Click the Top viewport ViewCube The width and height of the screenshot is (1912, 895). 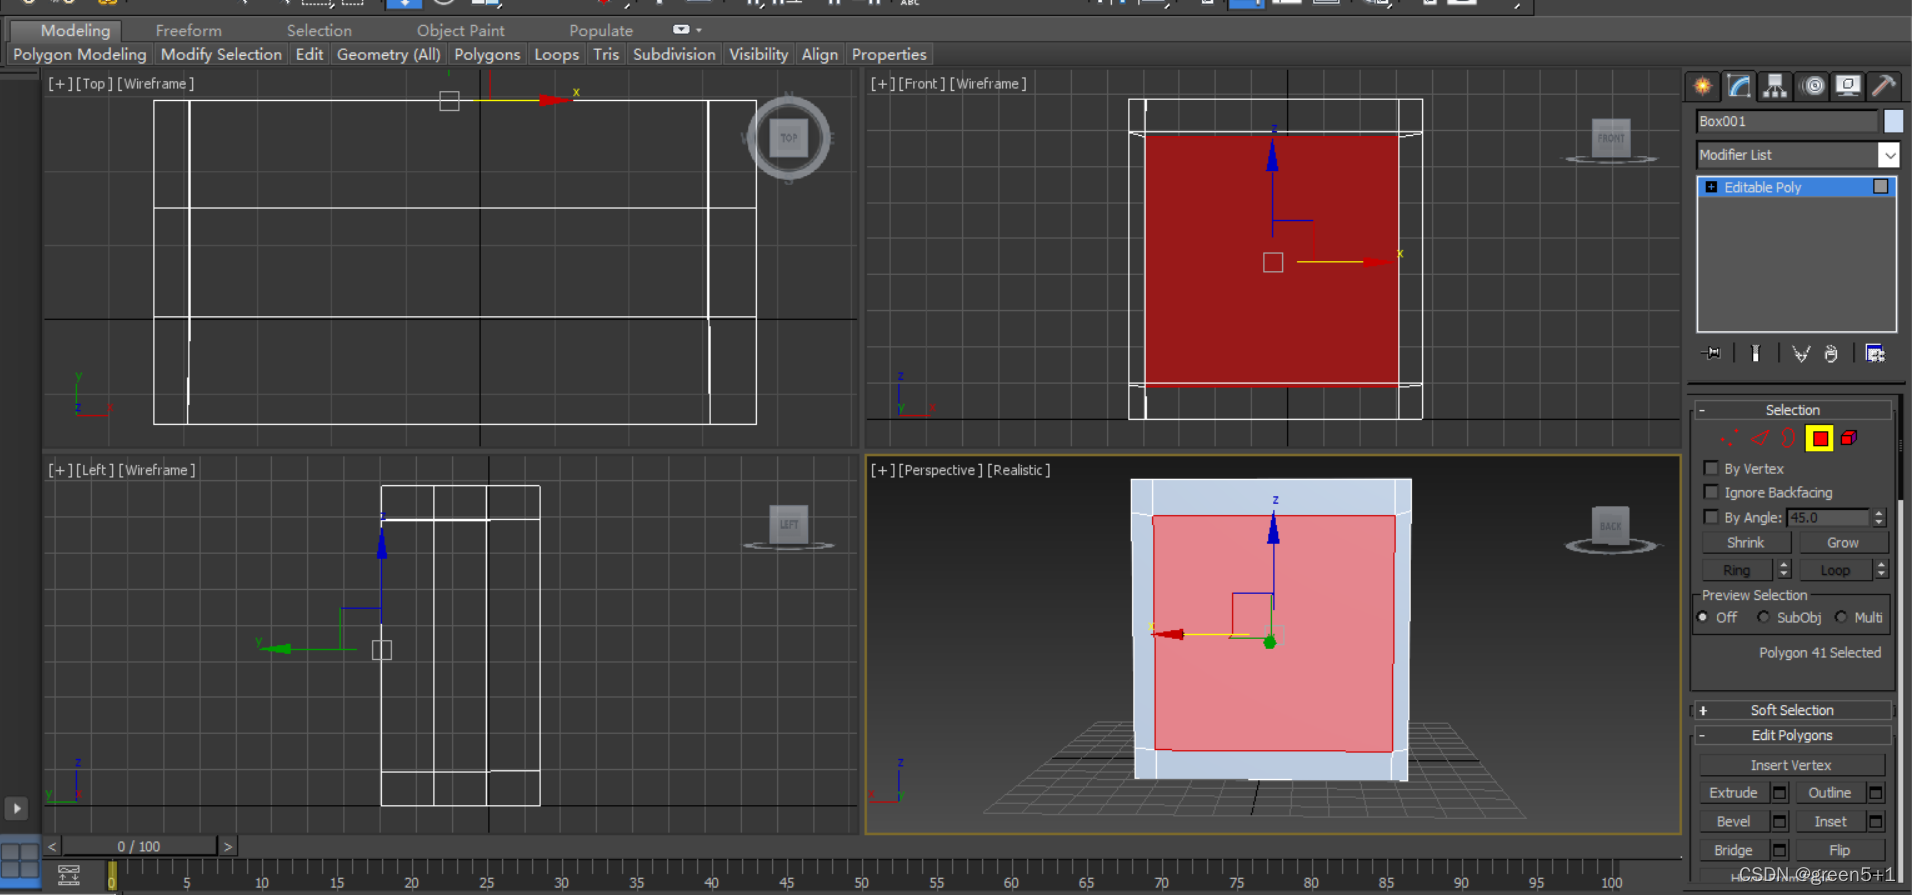(x=789, y=138)
